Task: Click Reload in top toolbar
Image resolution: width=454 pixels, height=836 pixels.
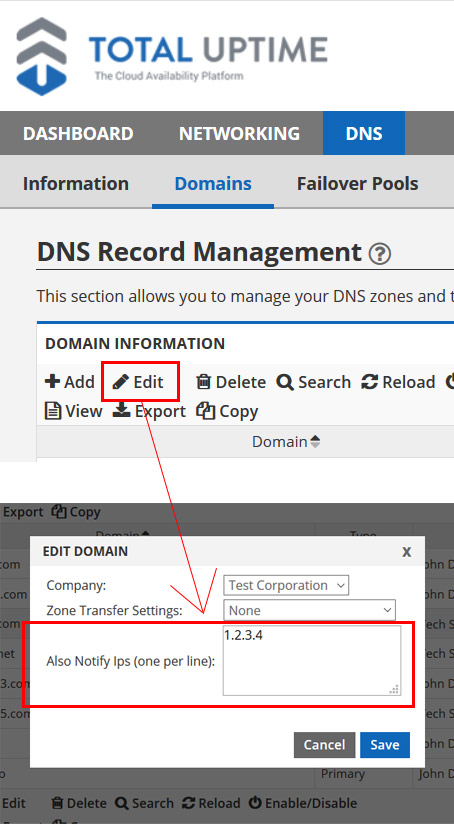Action: (x=399, y=382)
